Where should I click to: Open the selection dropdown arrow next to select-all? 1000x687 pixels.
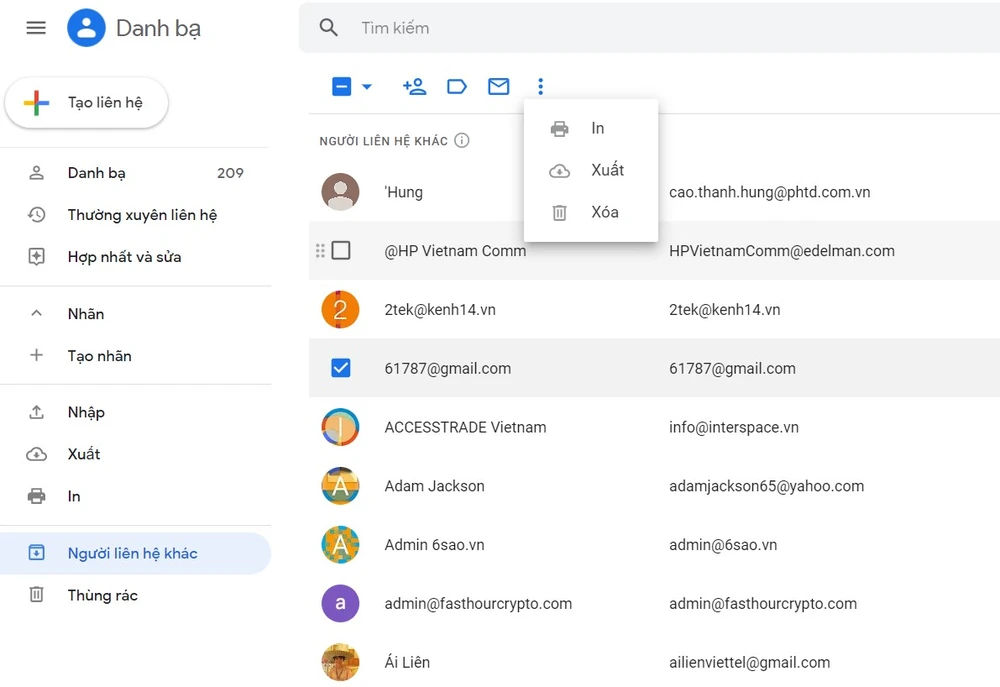click(x=365, y=87)
